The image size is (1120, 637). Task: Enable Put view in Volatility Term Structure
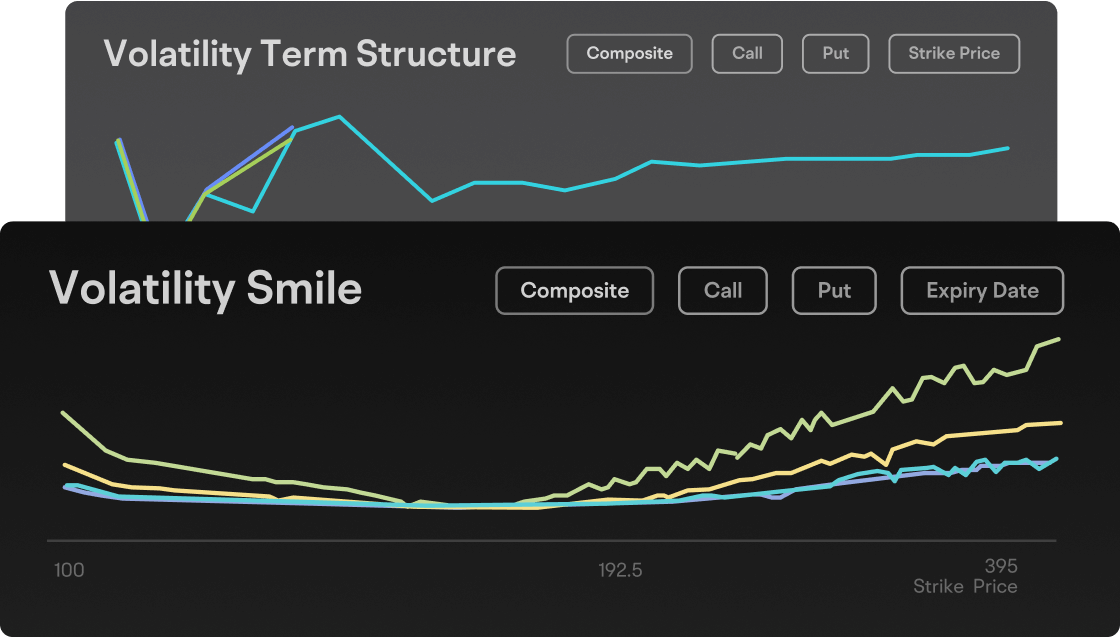(835, 53)
